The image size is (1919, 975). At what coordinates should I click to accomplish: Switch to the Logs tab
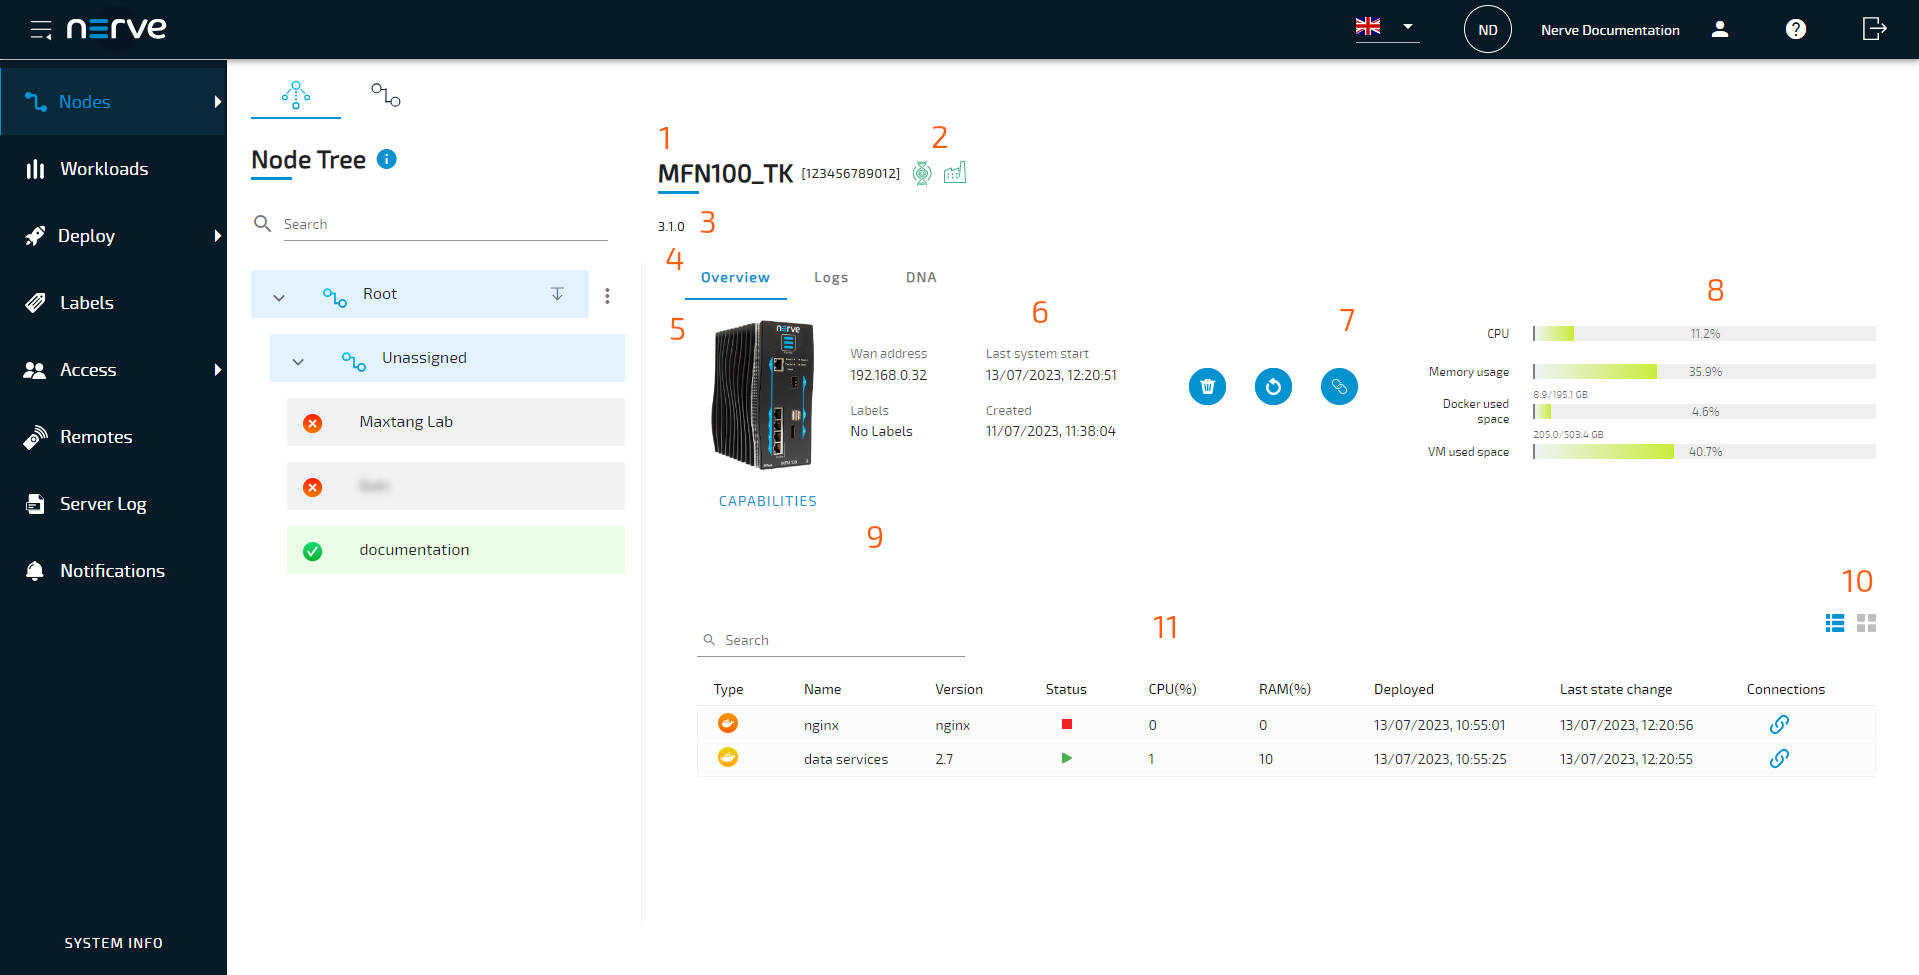pyautogui.click(x=831, y=277)
